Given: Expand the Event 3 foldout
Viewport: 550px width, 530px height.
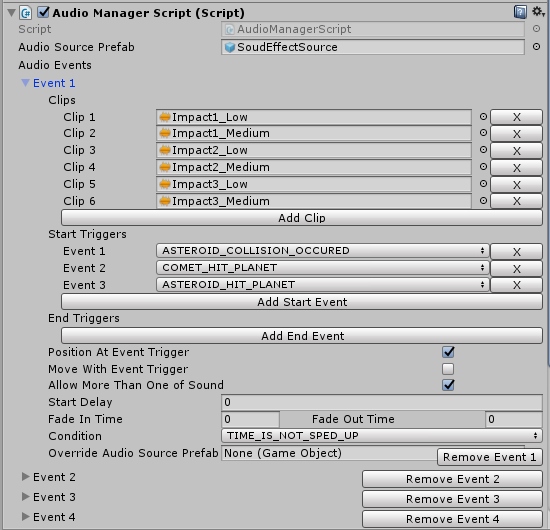Looking at the screenshot, I should click(25, 497).
